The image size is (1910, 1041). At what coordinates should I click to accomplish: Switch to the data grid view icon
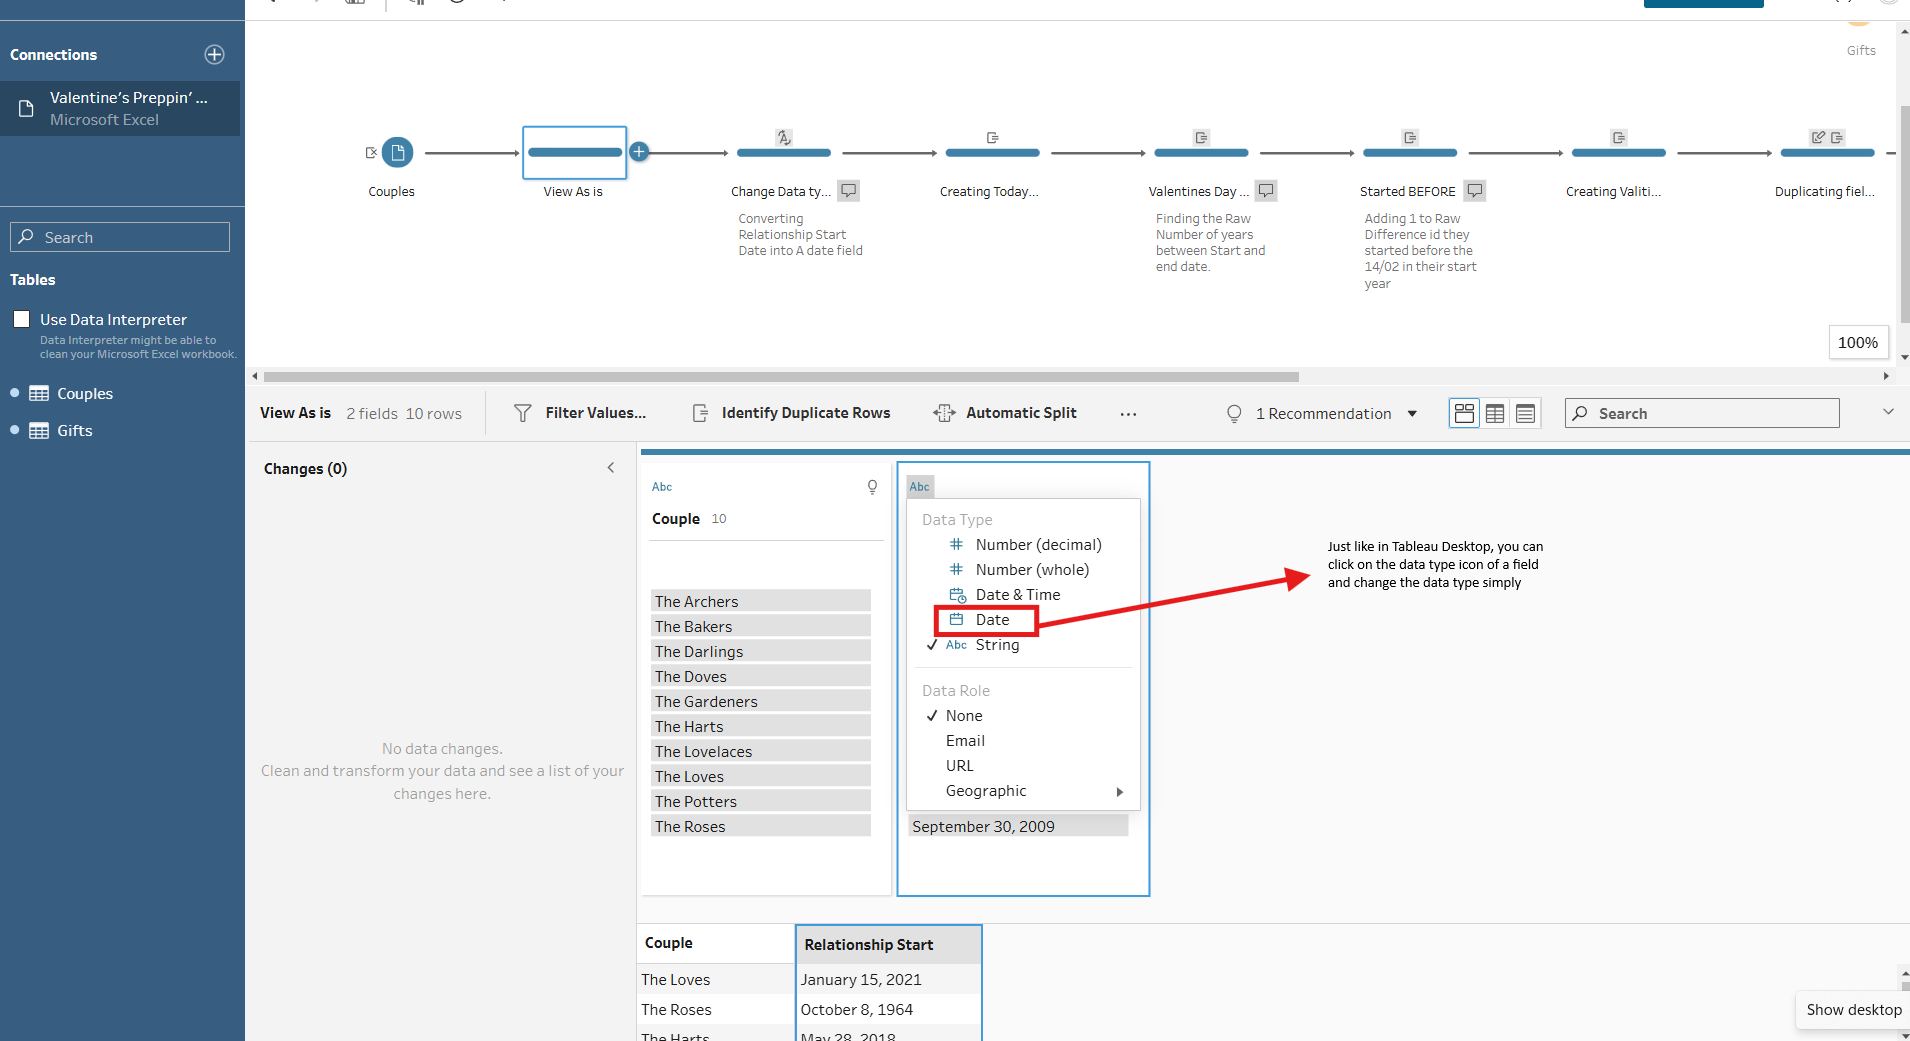(x=1495, y=414)
